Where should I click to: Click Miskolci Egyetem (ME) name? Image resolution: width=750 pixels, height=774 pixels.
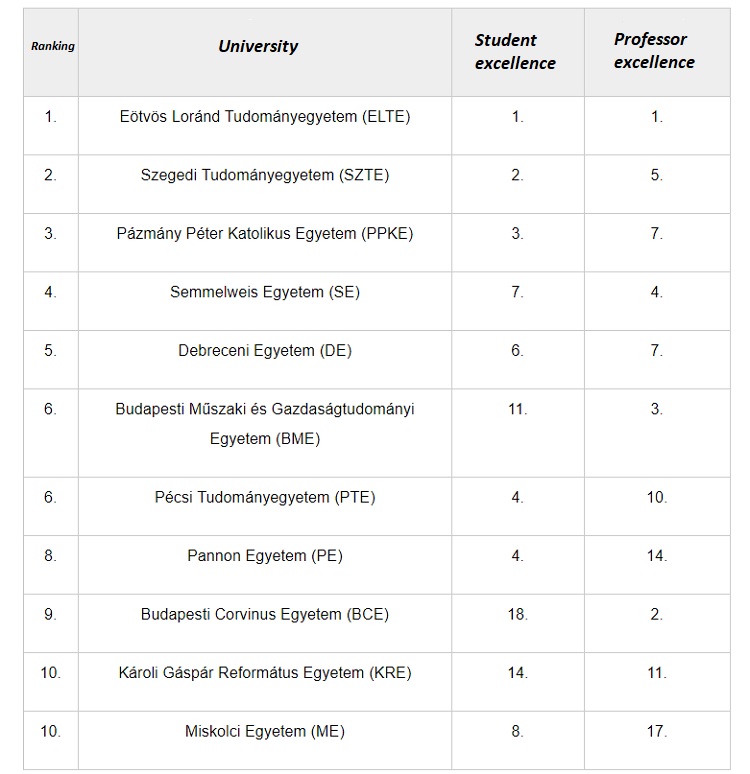click(265, 731)
